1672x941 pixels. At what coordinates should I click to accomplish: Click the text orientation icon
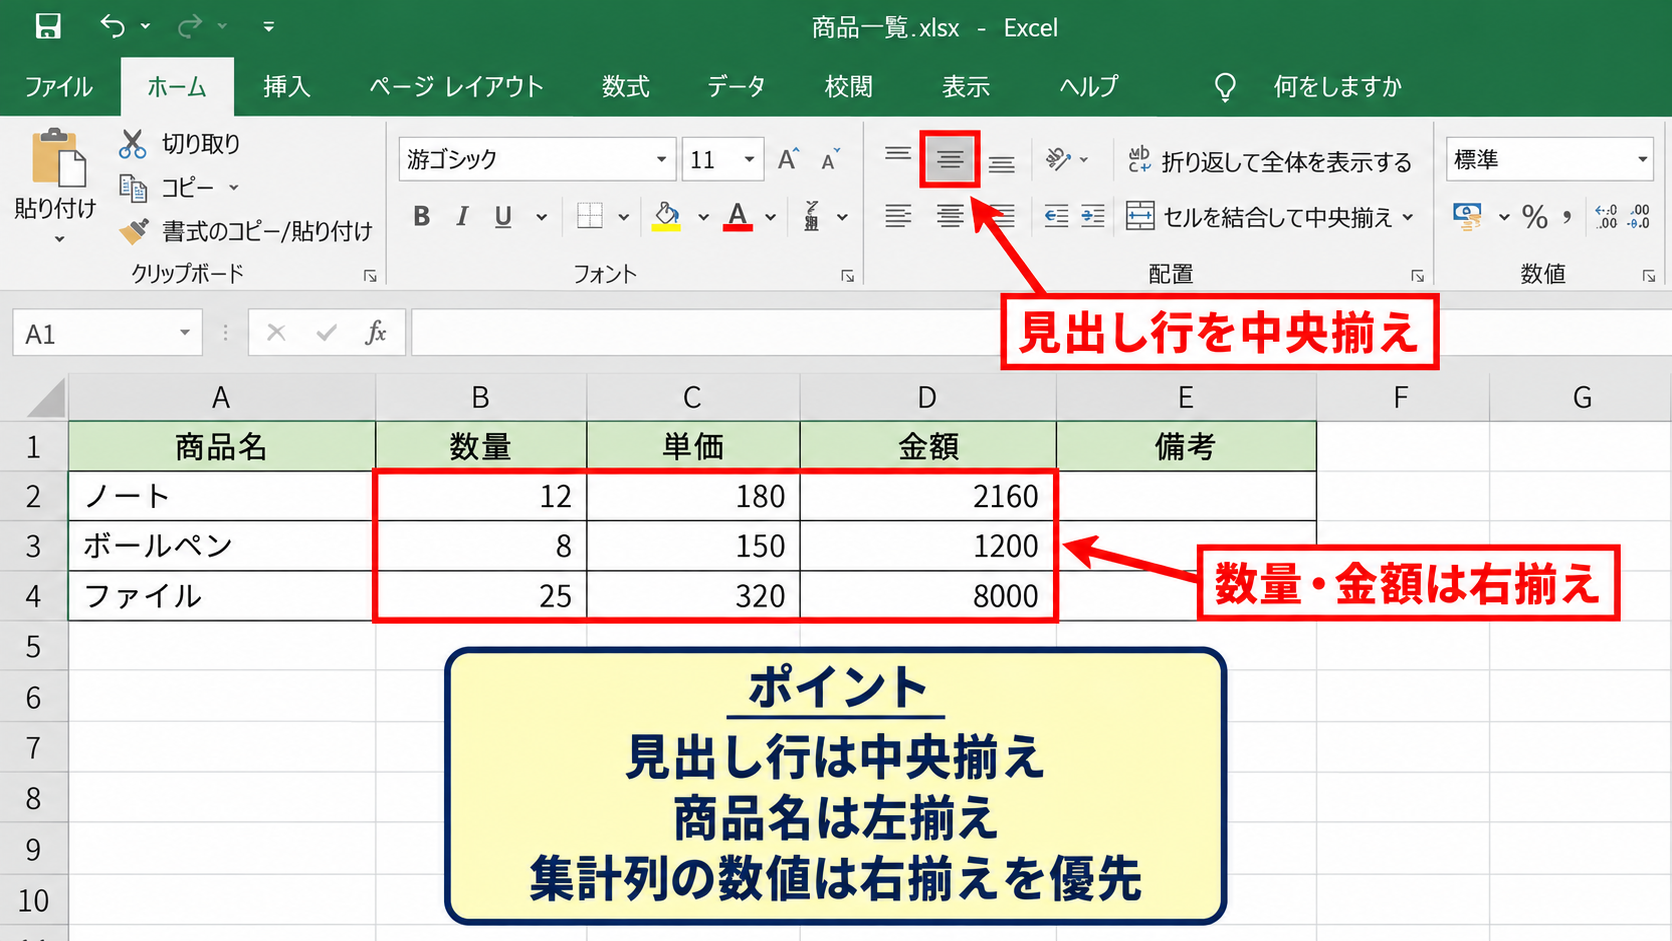[x=1058, y=159]
